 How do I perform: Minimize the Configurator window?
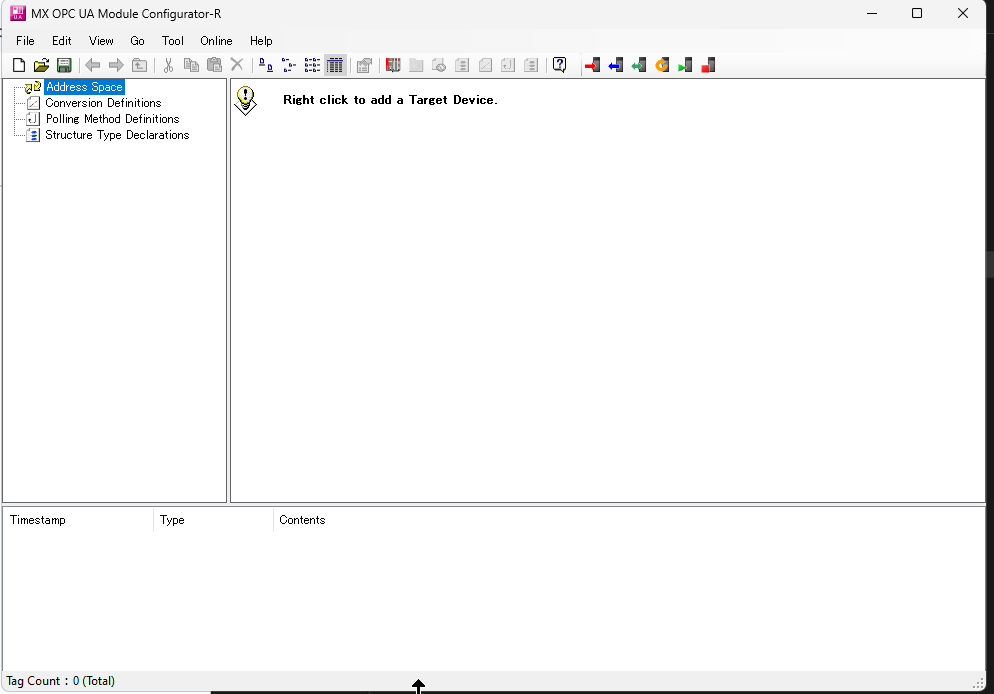(x=872, y=13)
